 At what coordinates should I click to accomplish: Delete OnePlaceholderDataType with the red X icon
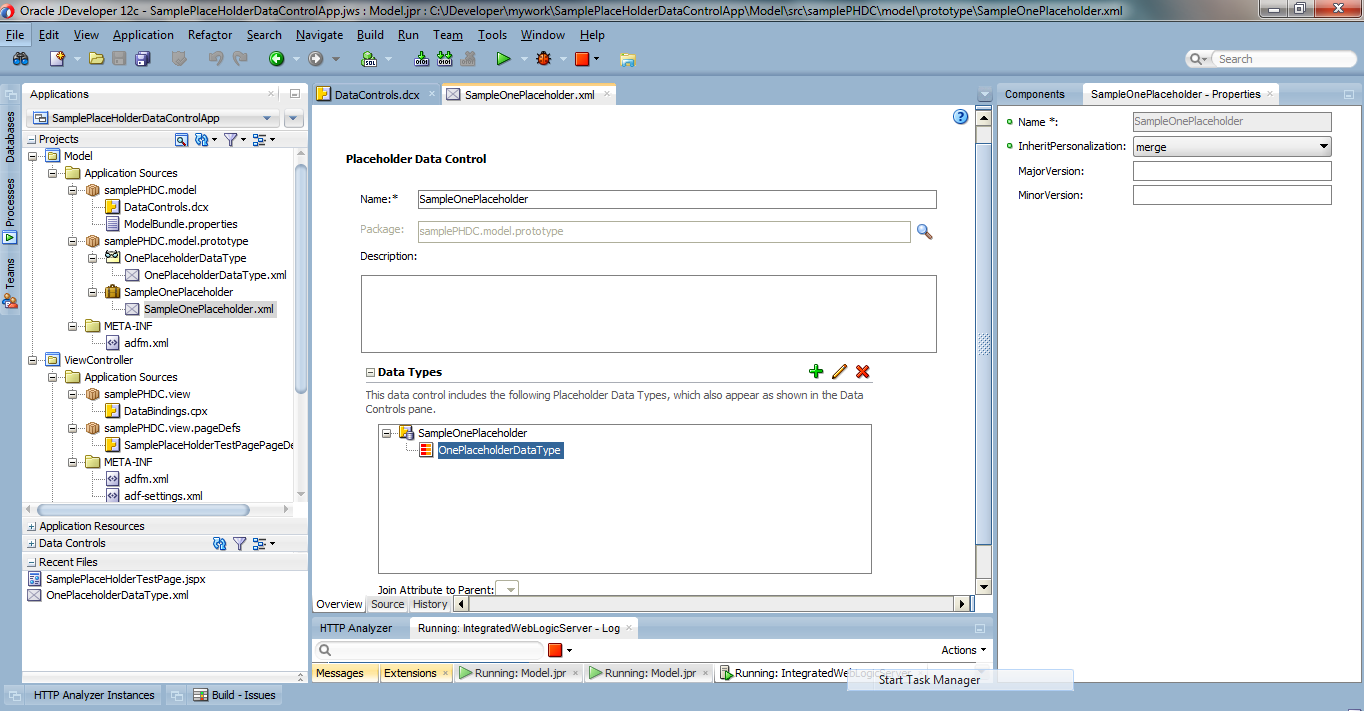(862, 371)
